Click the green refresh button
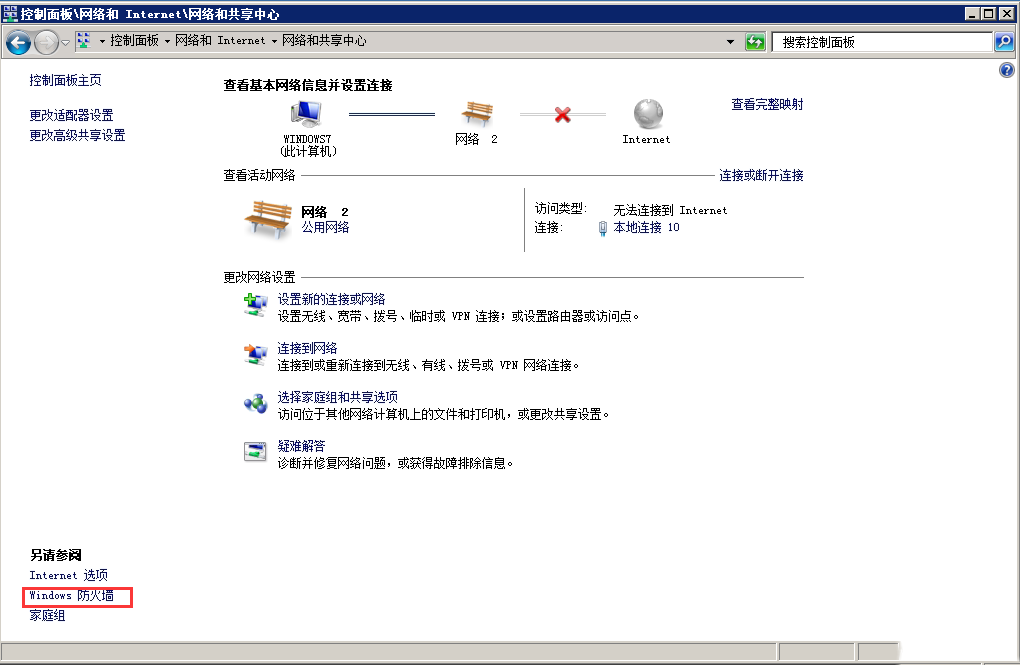 pyautogui.click(x=755, y=42)
